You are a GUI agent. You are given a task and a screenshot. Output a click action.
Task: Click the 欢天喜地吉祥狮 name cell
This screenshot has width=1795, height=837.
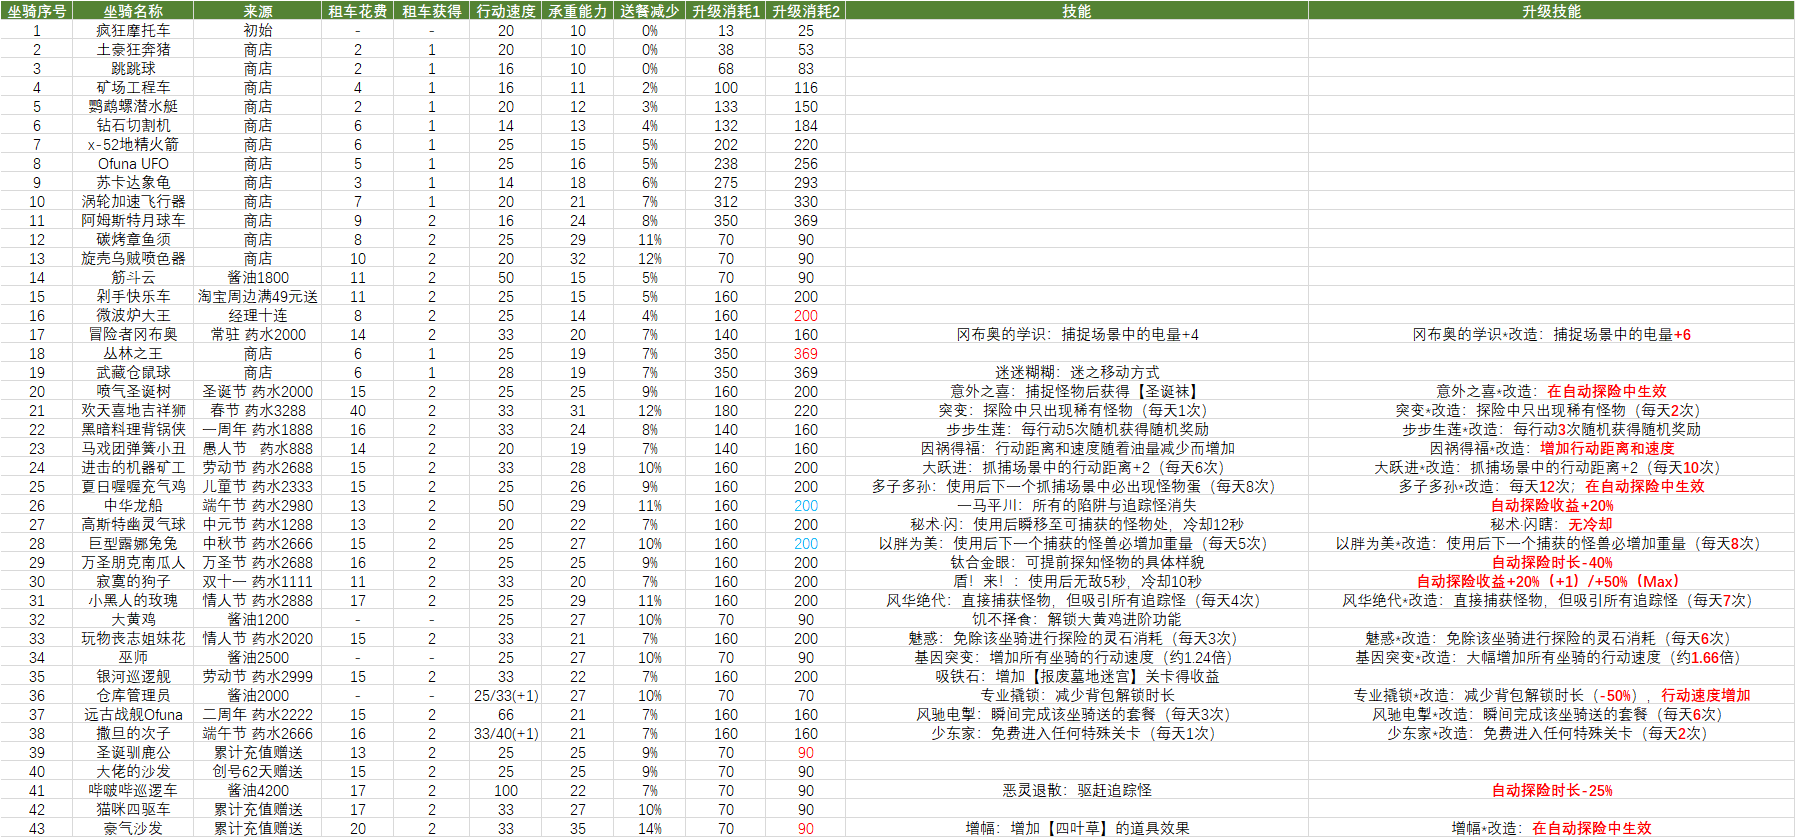[x=133, y=410]
